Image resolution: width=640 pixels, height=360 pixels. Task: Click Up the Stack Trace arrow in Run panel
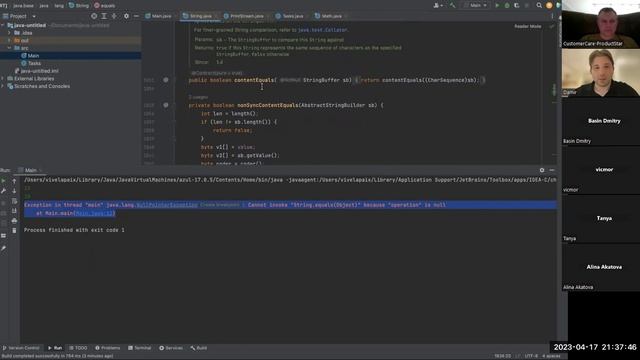[x=14, y=181]
